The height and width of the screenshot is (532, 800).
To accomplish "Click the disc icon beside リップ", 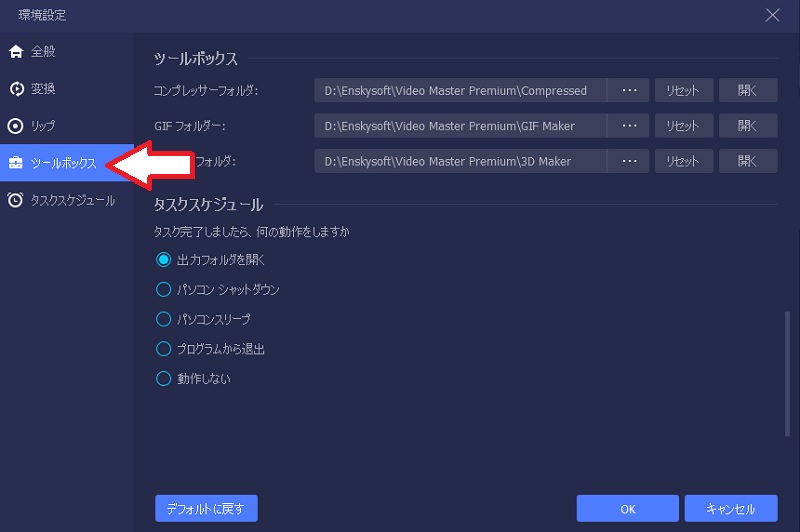I will coord(16,126).
